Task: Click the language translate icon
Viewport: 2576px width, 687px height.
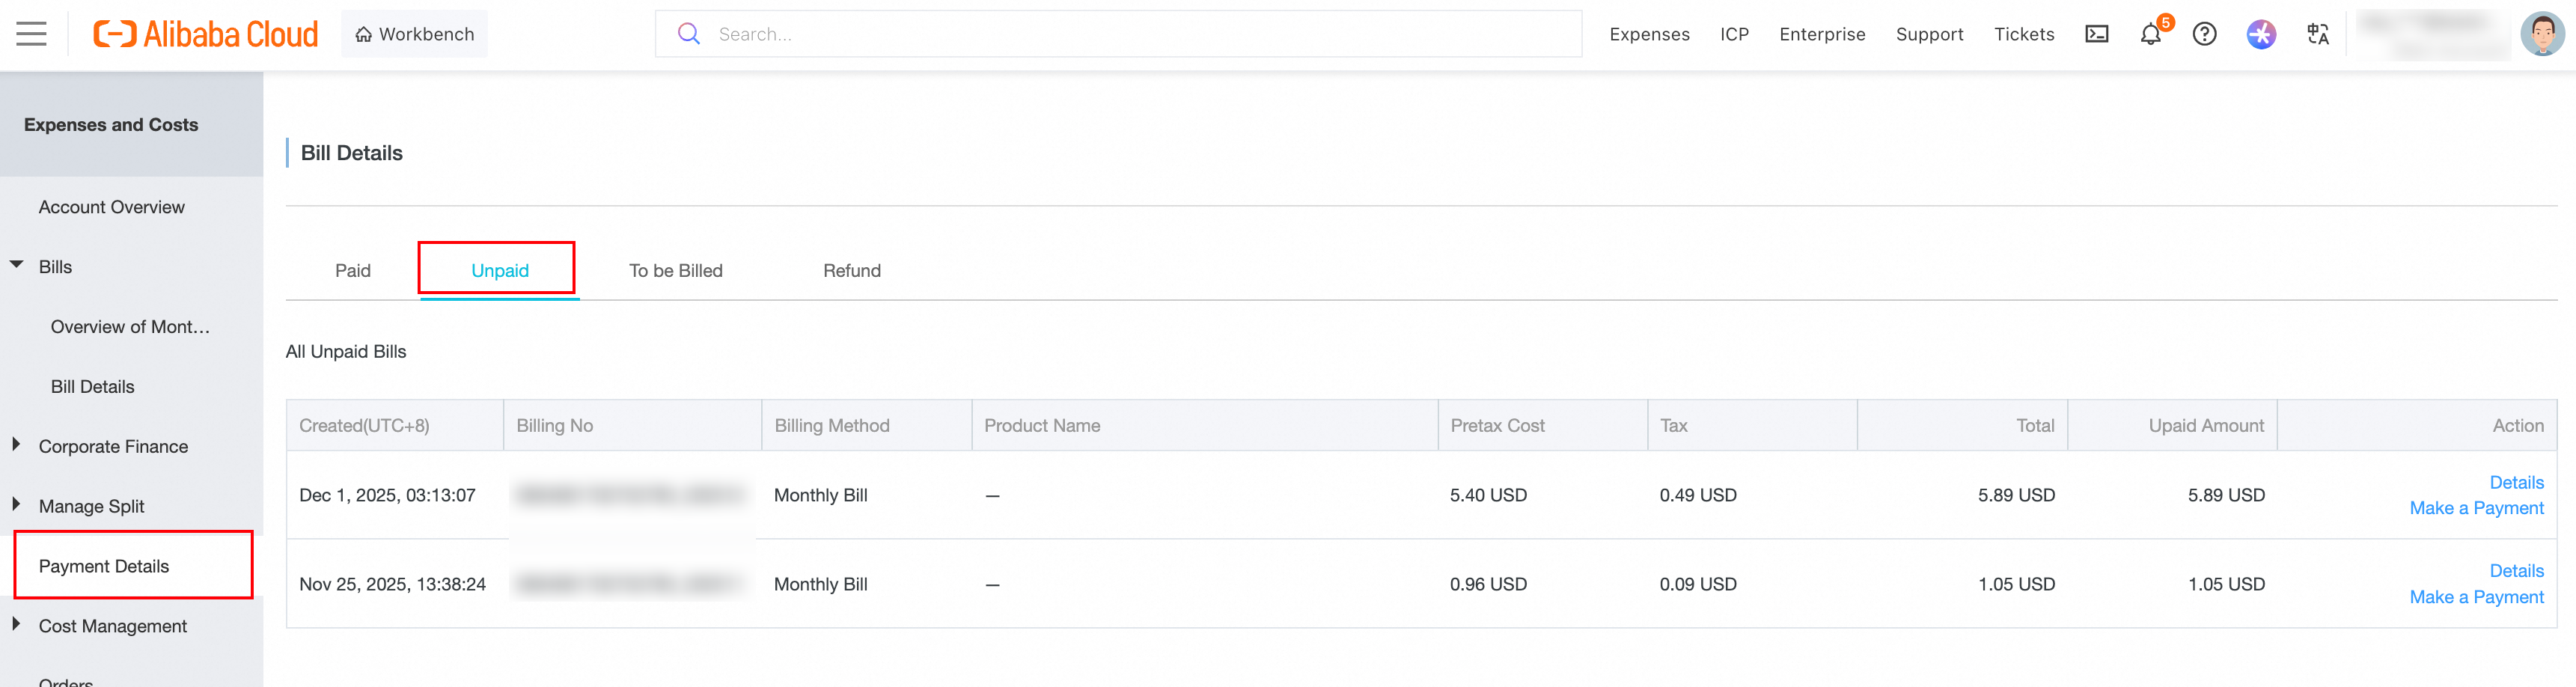Action: pyautogui.click(x=2317, y=34)
